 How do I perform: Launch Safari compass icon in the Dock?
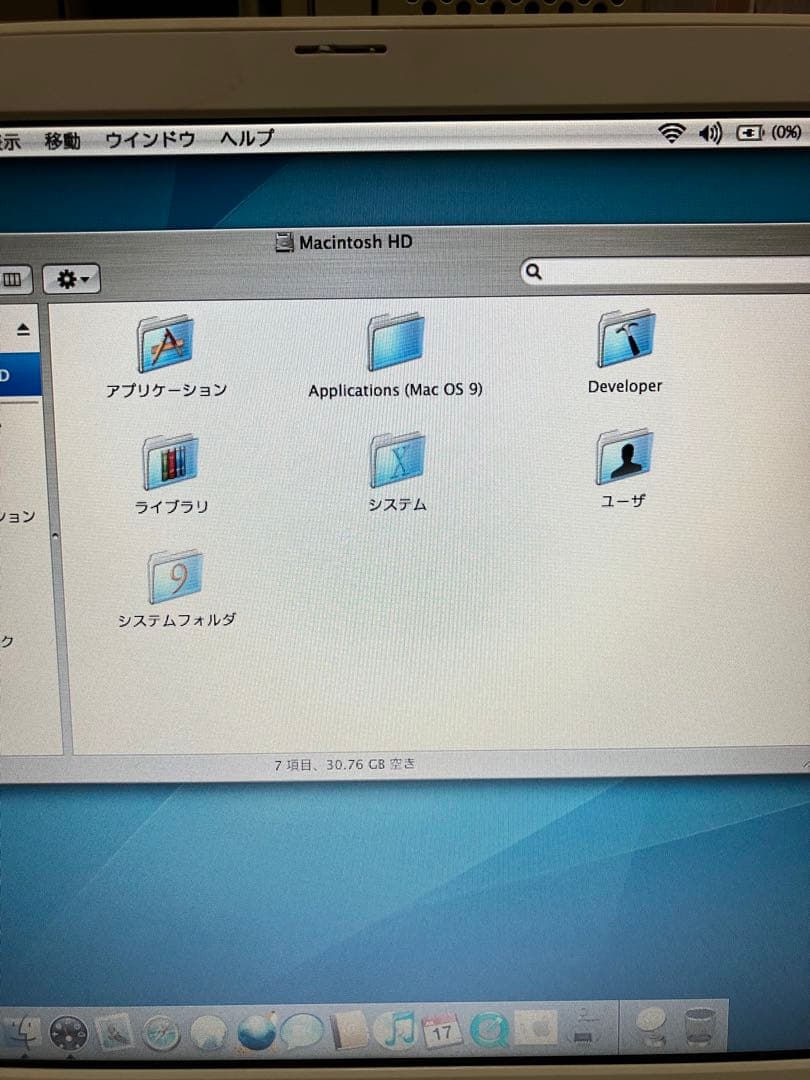coord(162,1033)
